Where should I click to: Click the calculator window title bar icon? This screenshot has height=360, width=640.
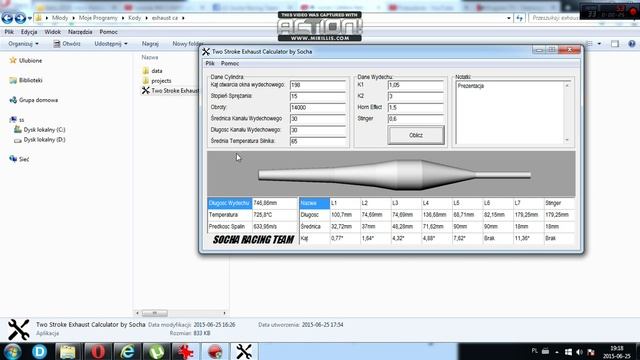click(206, 51)
